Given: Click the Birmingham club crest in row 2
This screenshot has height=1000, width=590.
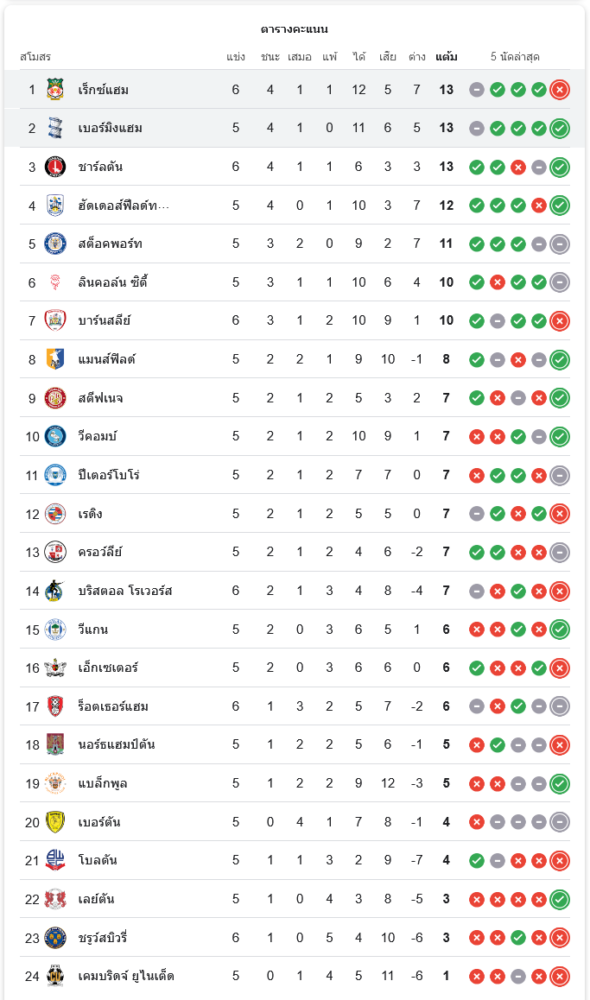Looking at the screenshot, I should 55,128.
